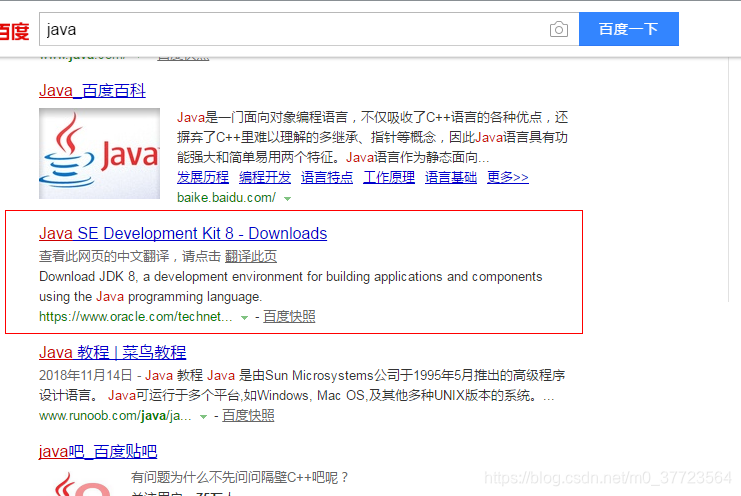
Task: Click the https://www.oracle.com/technet... URL
Action: tap(136, 316)
